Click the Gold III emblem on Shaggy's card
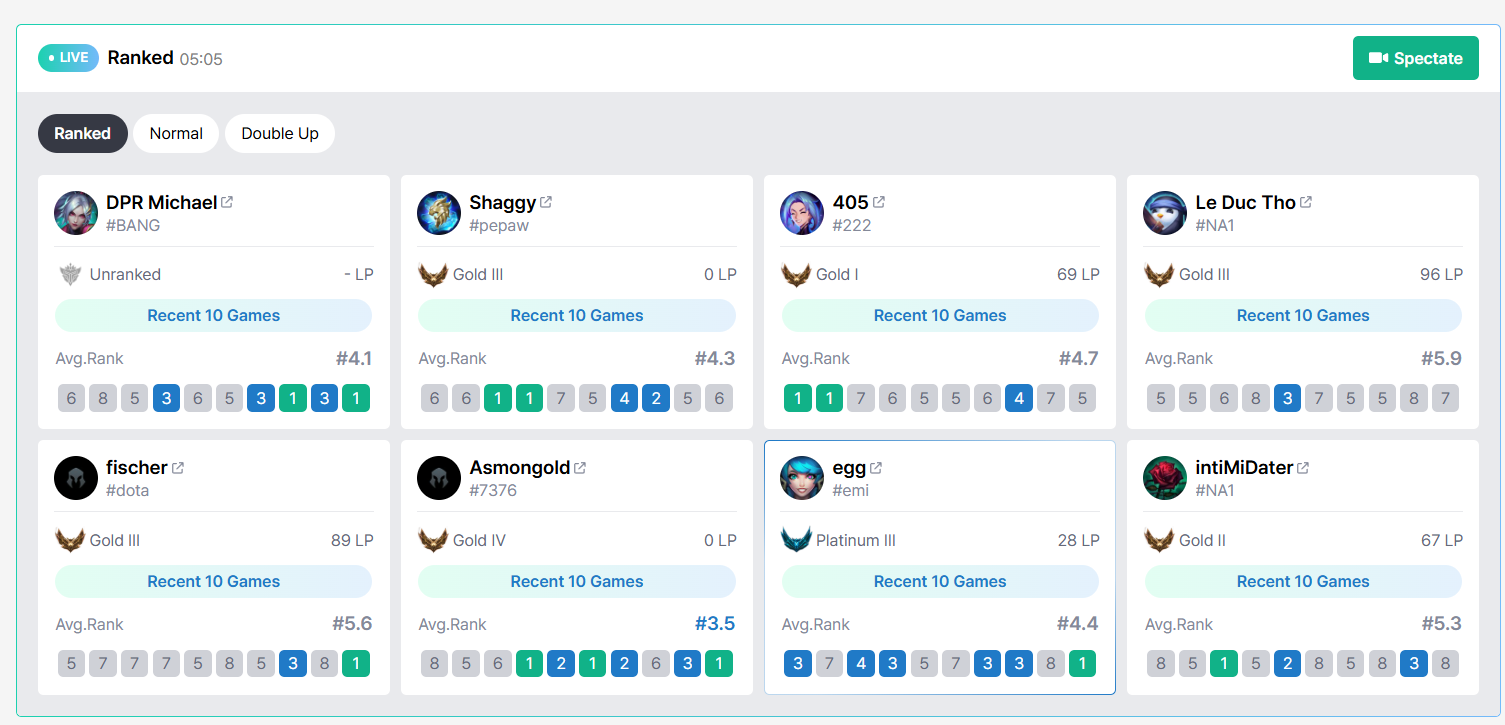 (433, 274)
